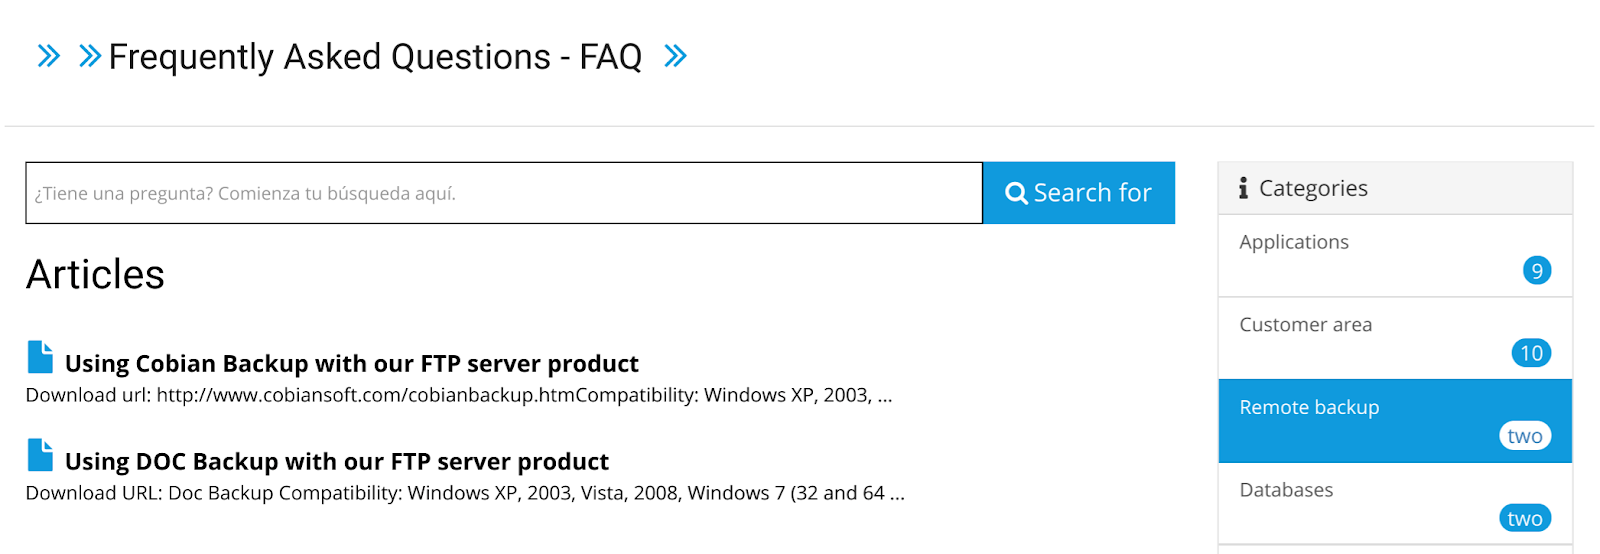Click the document icon beside DOC Backup article

click(40, 455)
